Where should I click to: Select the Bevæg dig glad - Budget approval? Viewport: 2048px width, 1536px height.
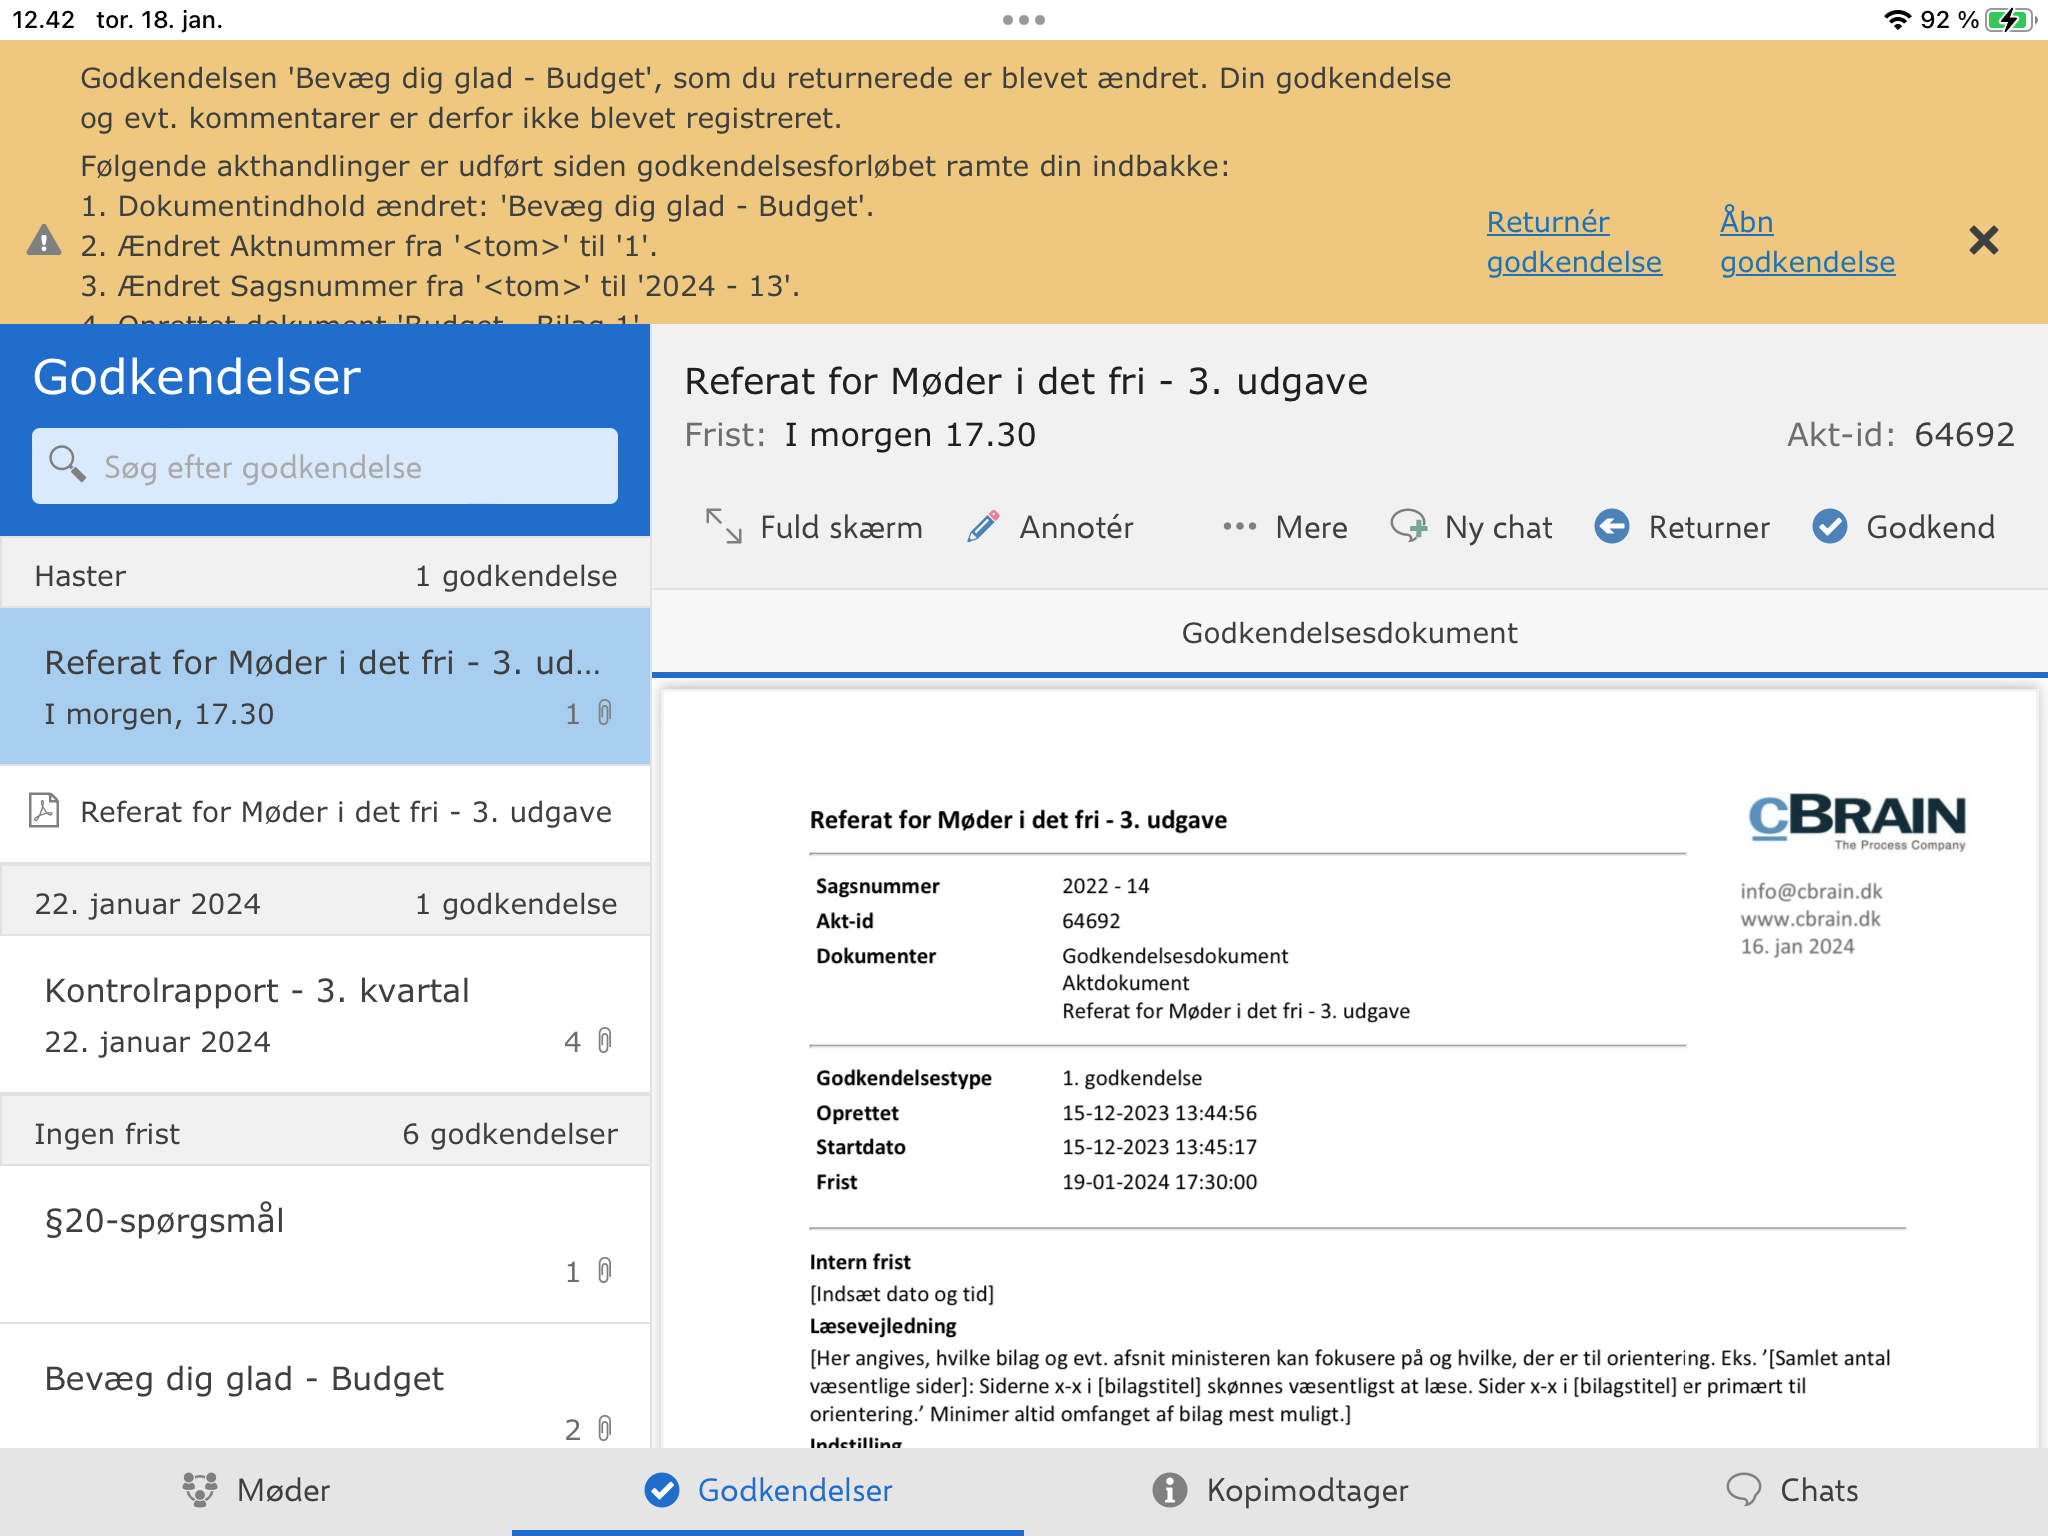(x=325, y=1386)
